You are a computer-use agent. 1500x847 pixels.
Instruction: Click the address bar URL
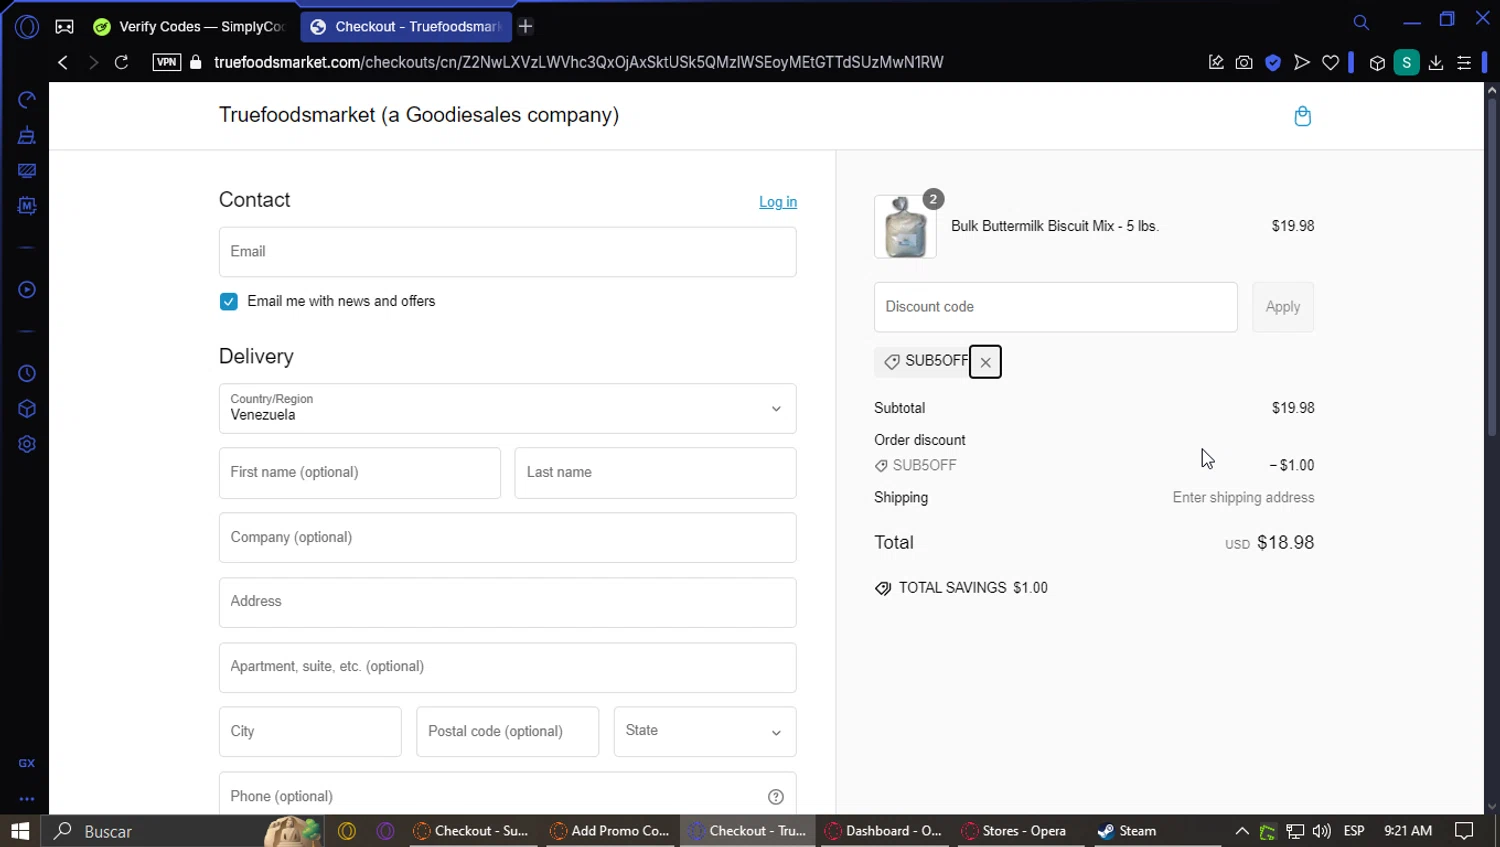point(578,62)
